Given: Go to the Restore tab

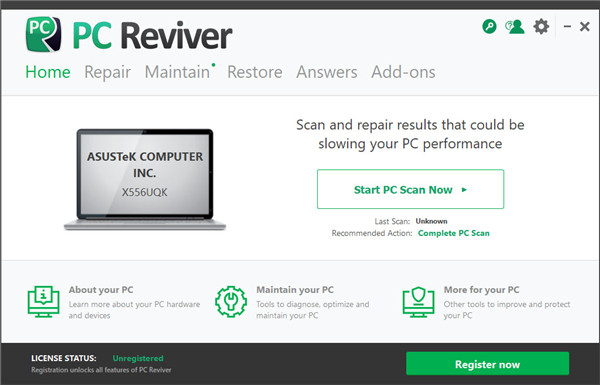Looking at the screenshot, I should point(255,72).
